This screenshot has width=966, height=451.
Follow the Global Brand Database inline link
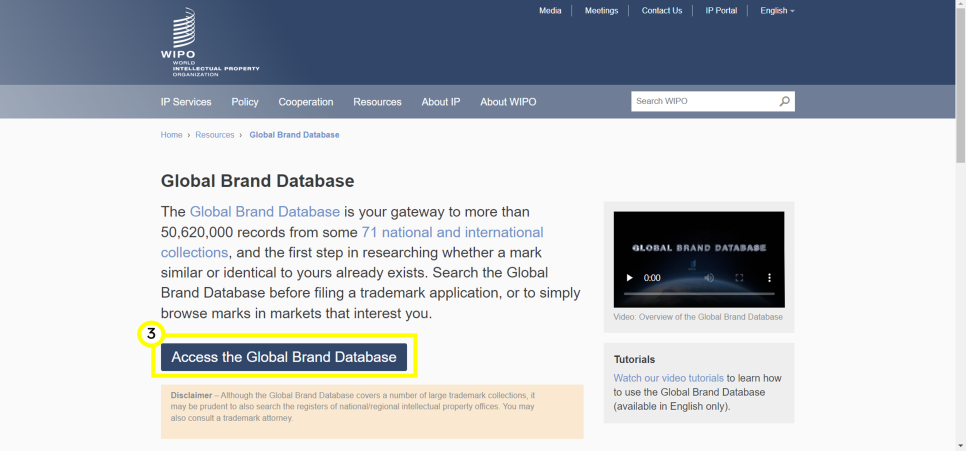tap(265, 212)
